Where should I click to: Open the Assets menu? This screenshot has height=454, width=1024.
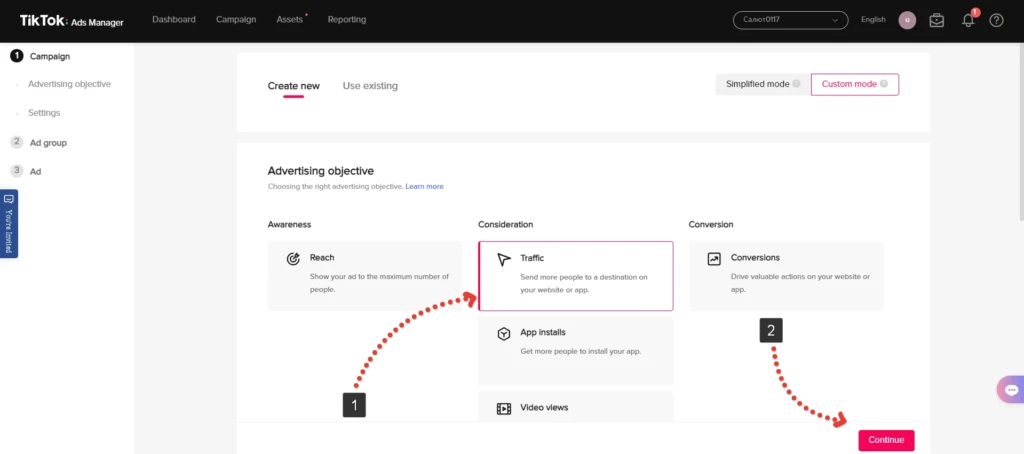pos(289,20)
